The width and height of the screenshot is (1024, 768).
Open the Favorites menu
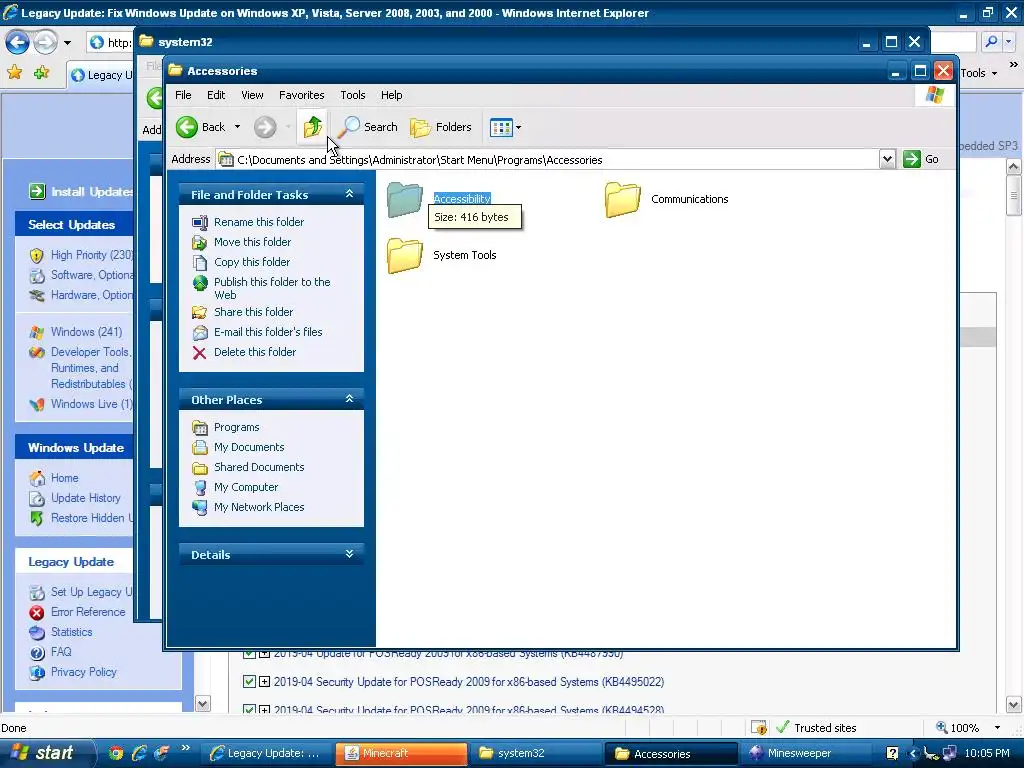pyautogui.click(x=301, y=95)
